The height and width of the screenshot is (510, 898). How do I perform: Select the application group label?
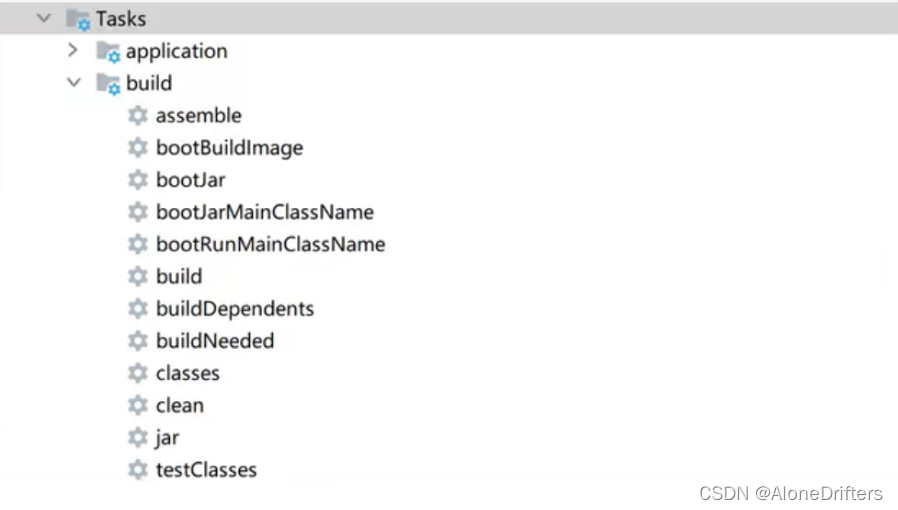176,52
